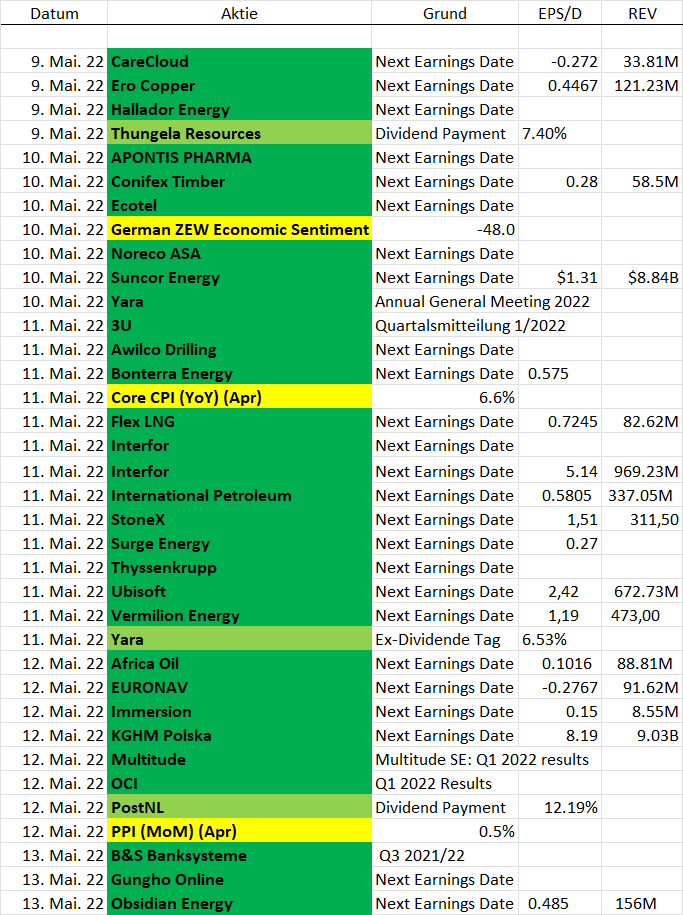
Task: Click the CareCloud cell
Action: click(x=239, y=61)
